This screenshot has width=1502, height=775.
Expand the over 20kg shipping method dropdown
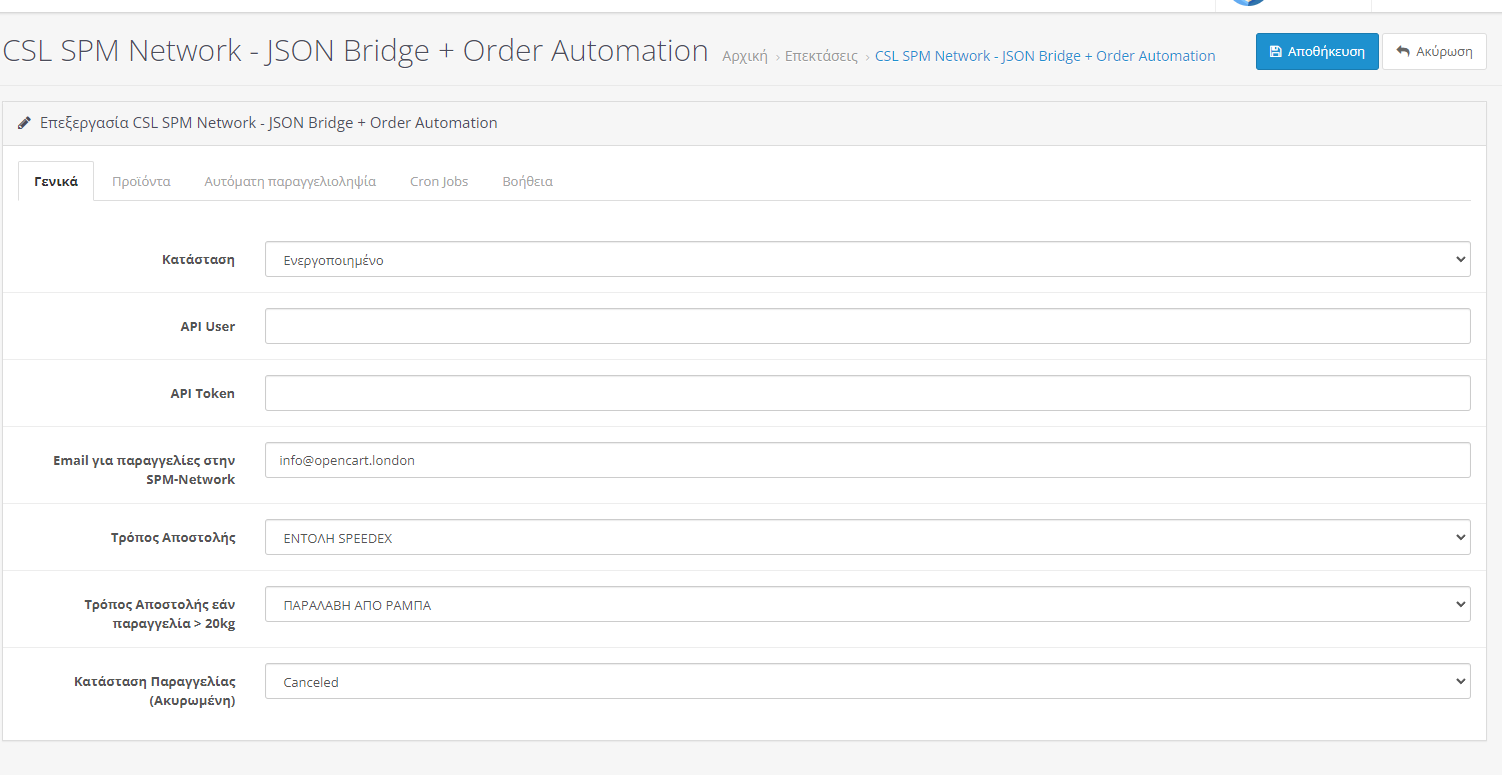click(867, 604)
